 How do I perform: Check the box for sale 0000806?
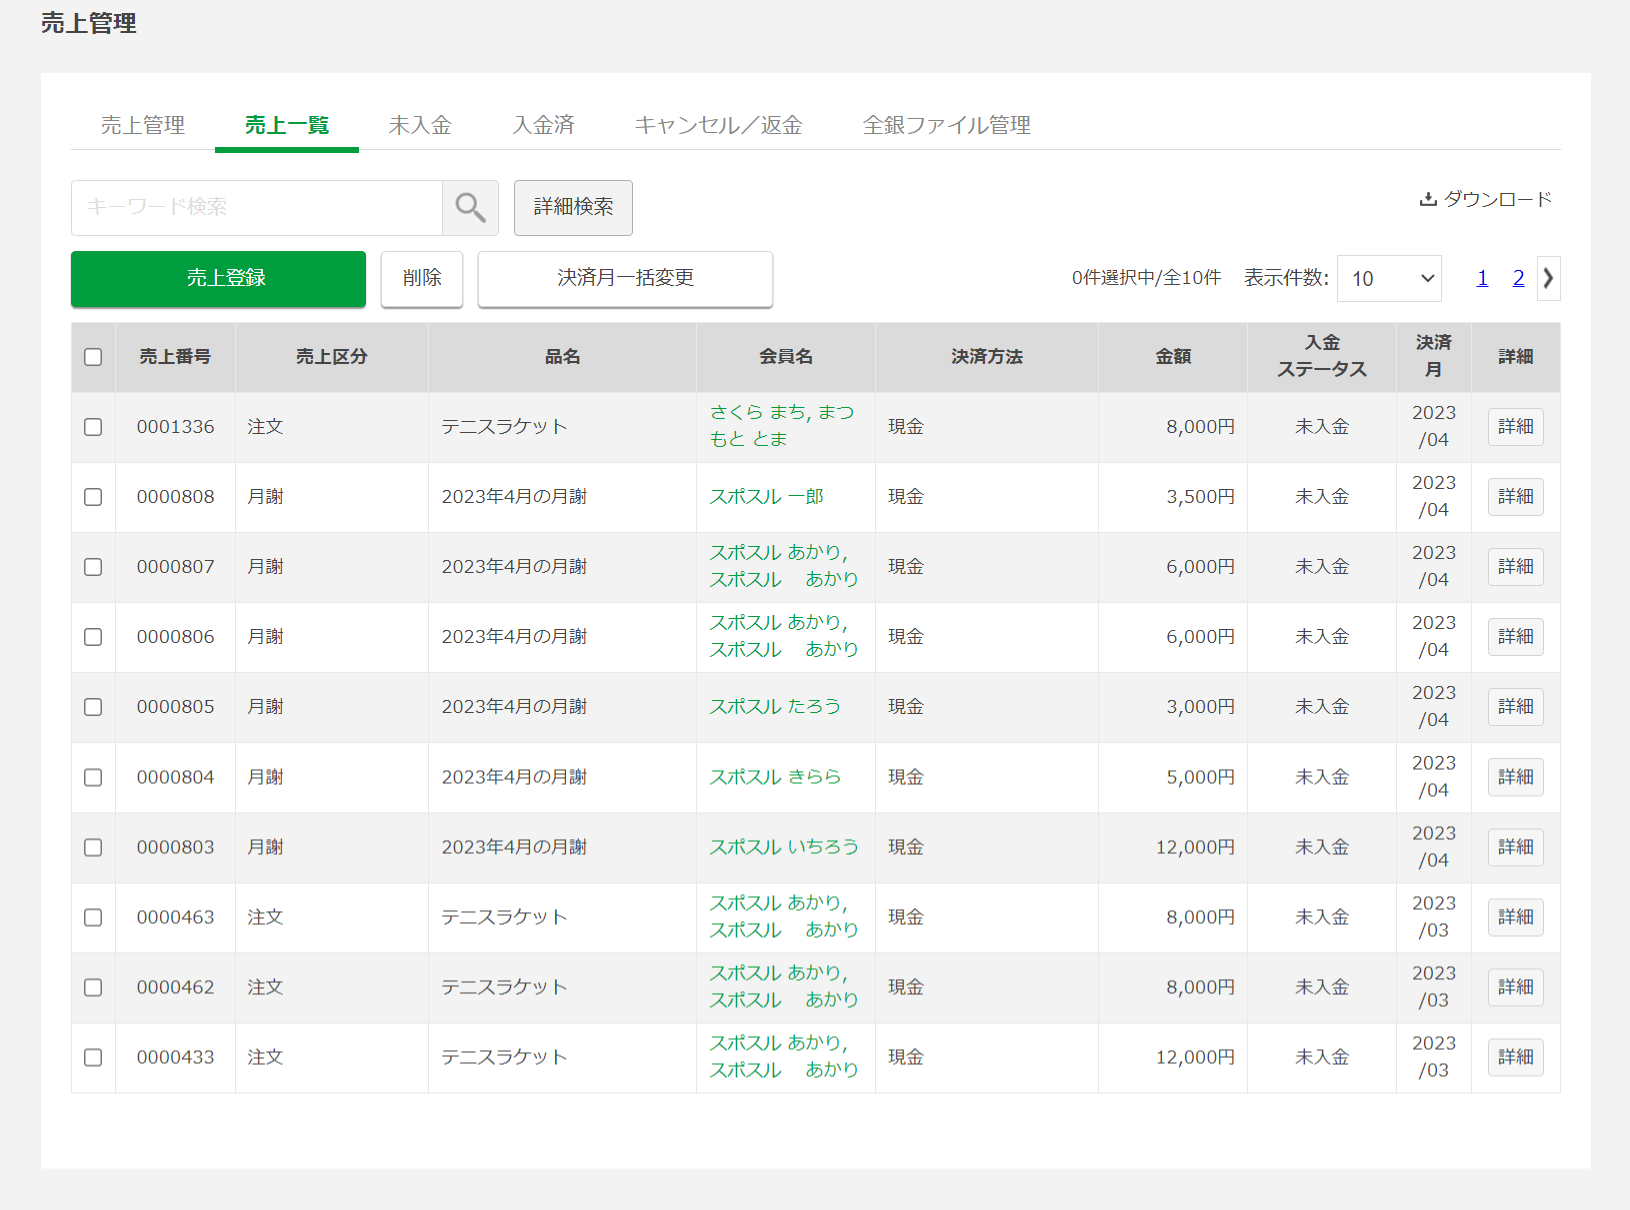(93, 637)
